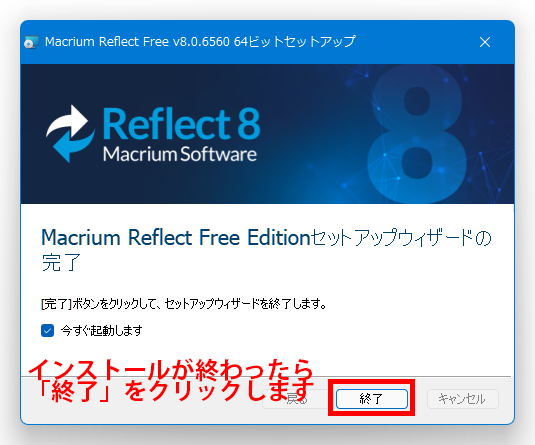Image resolution: width=535 pixels, height=445 pixels.
Task: Click the window title text in title bar
Action: tap(200, 42)
